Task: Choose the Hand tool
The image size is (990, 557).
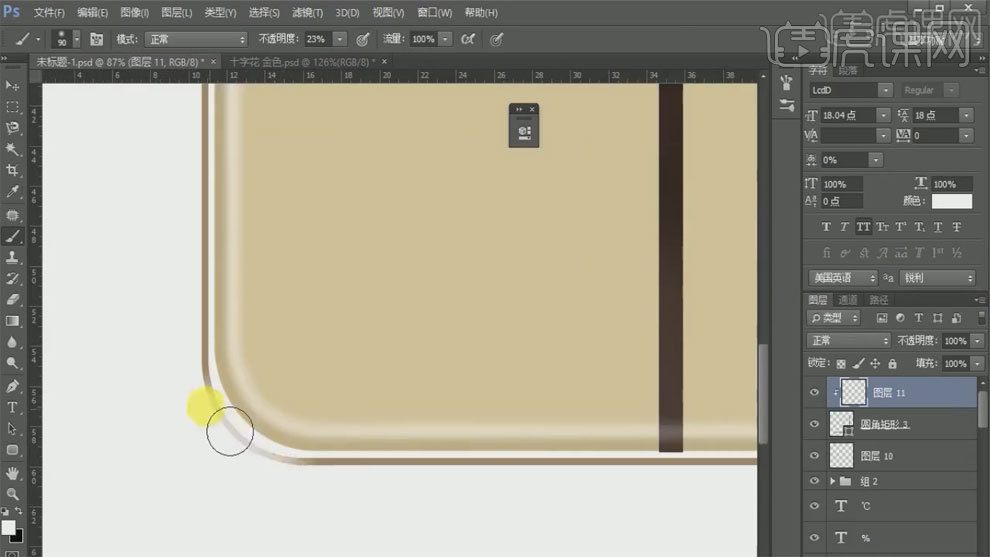Action: click(13, 472)
